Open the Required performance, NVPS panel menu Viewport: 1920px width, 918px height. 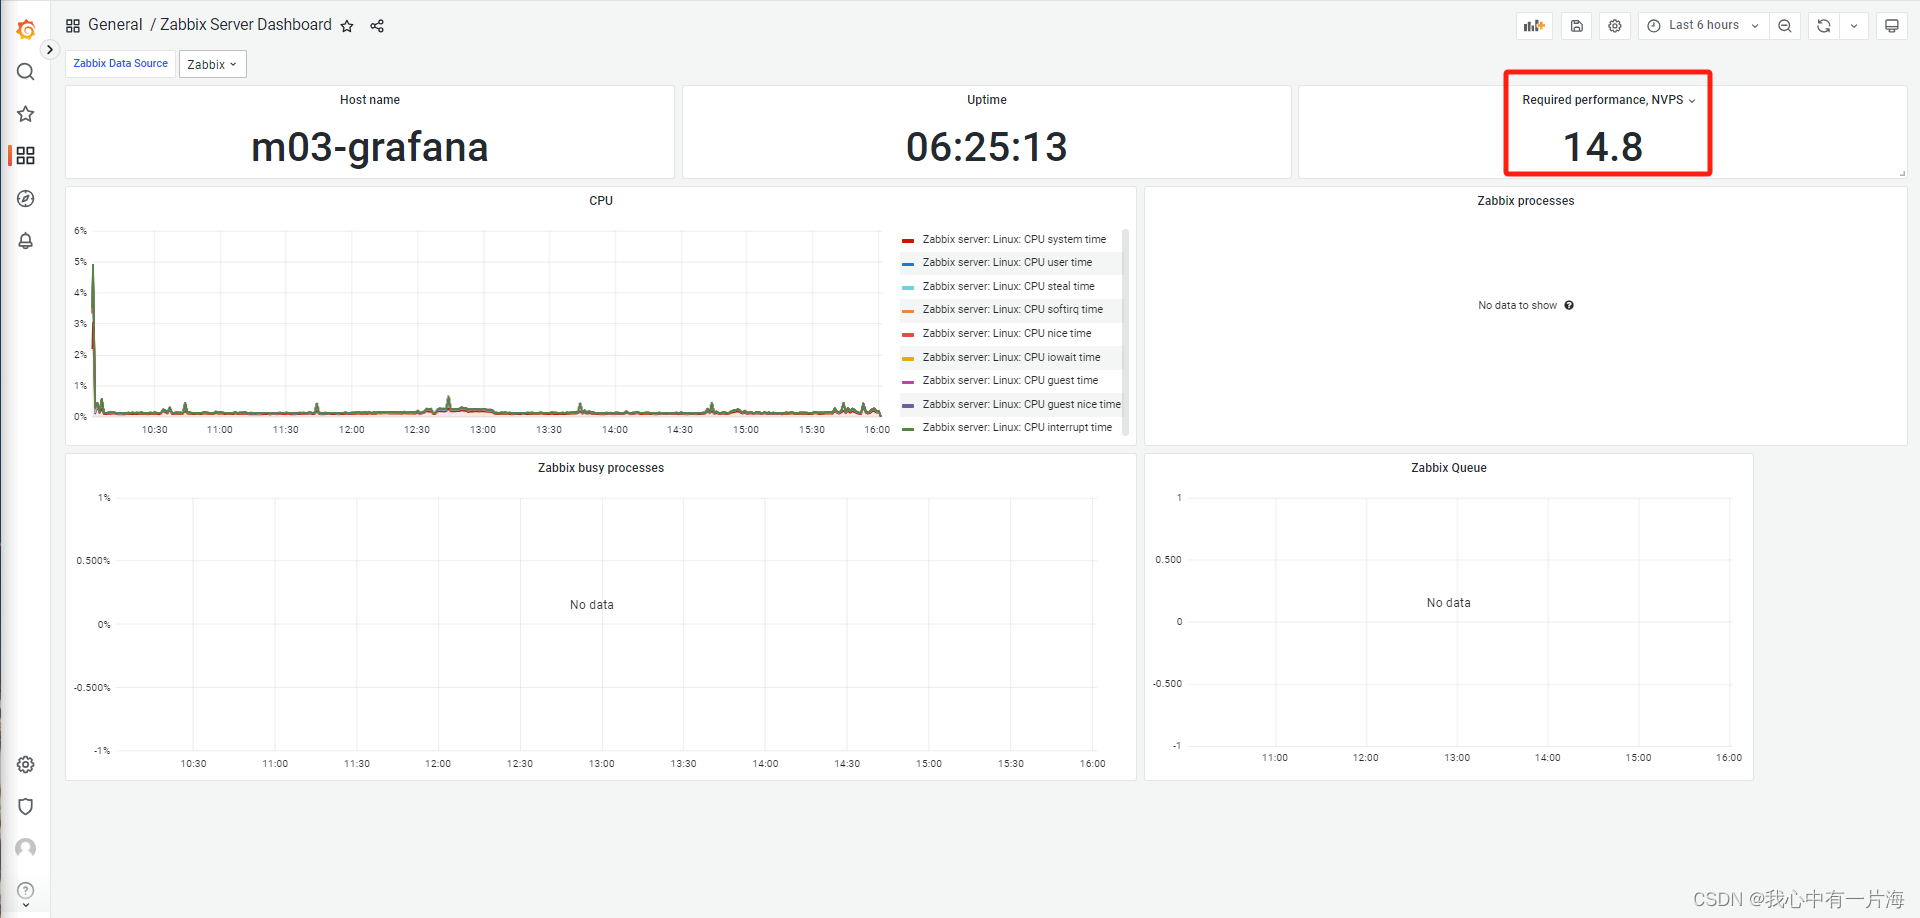point(1608,100)
